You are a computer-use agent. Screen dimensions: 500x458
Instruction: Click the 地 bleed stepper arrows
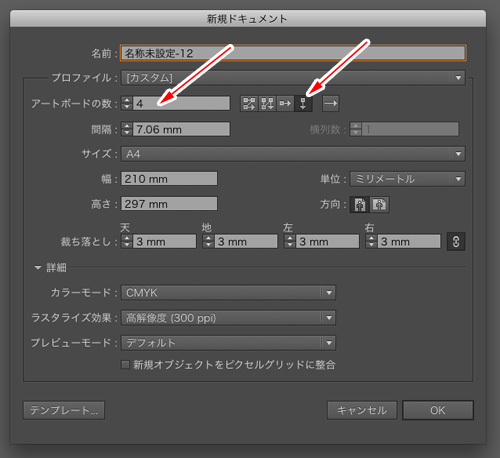click(208, 241)
